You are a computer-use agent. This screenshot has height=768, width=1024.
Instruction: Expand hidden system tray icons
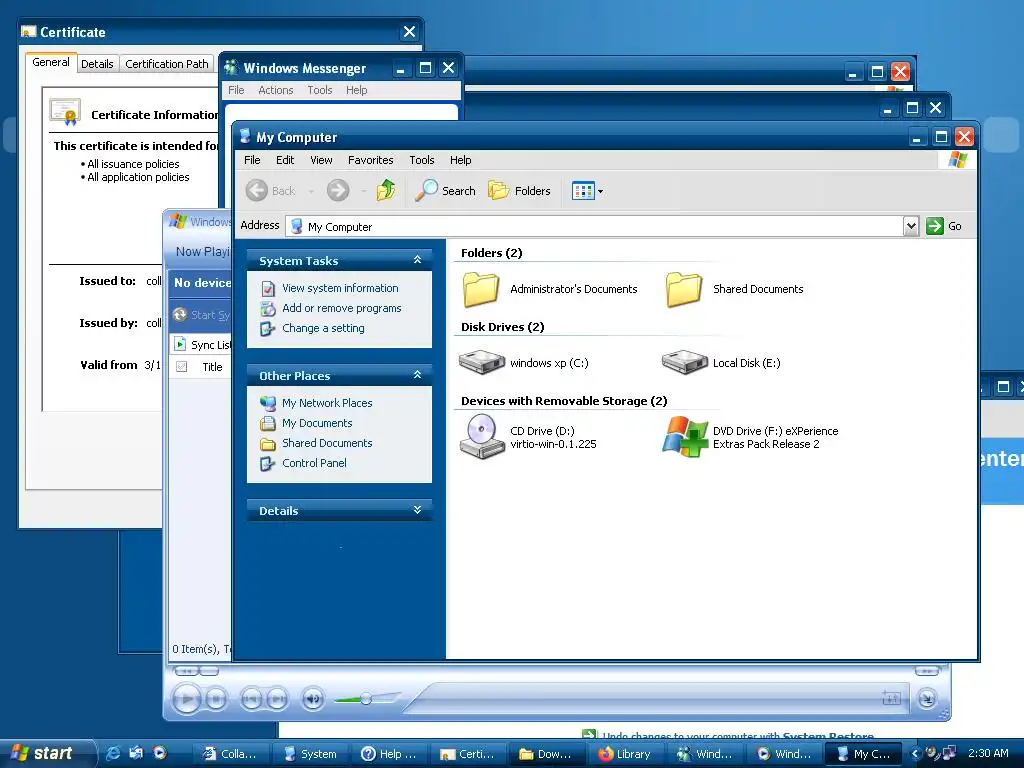915,754
